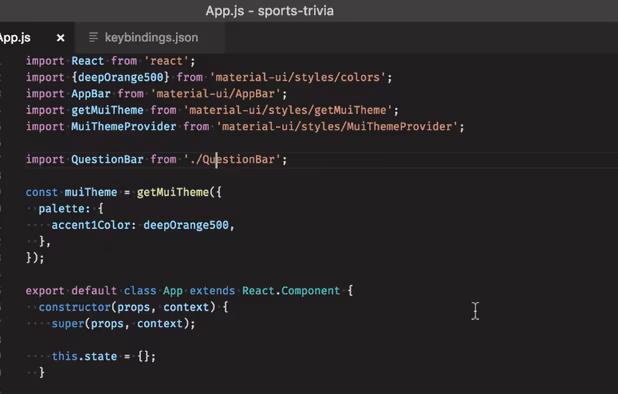
Task: Click the keybindings.json tab file icon
Action: coord(93,37)
